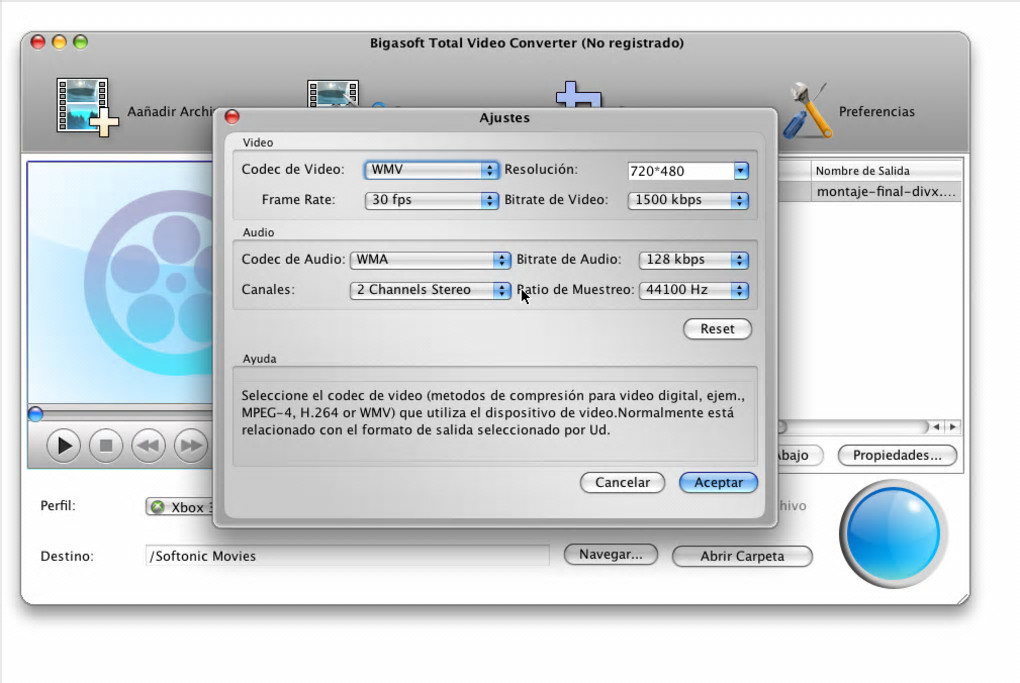Click Cancelar in the Ajustes dialog
Viewport: 1020px width, 683px height.
623,483
